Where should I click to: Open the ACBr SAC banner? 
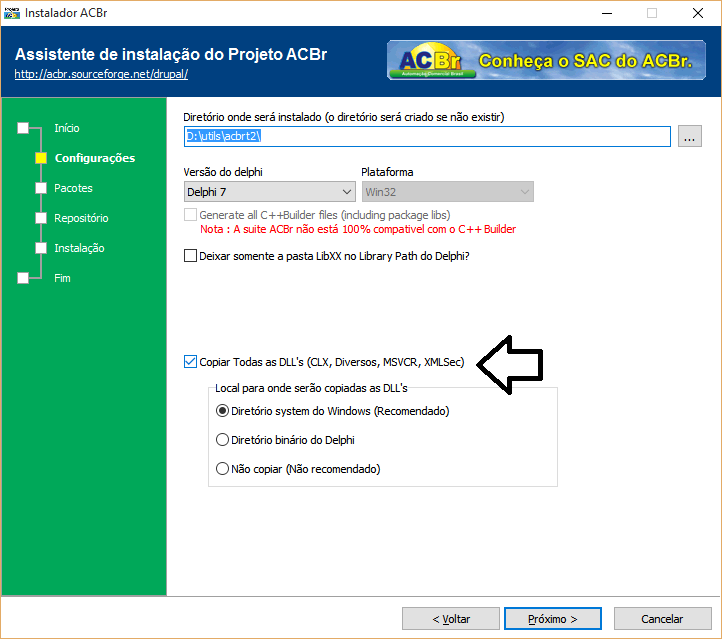tap(546, 60)
